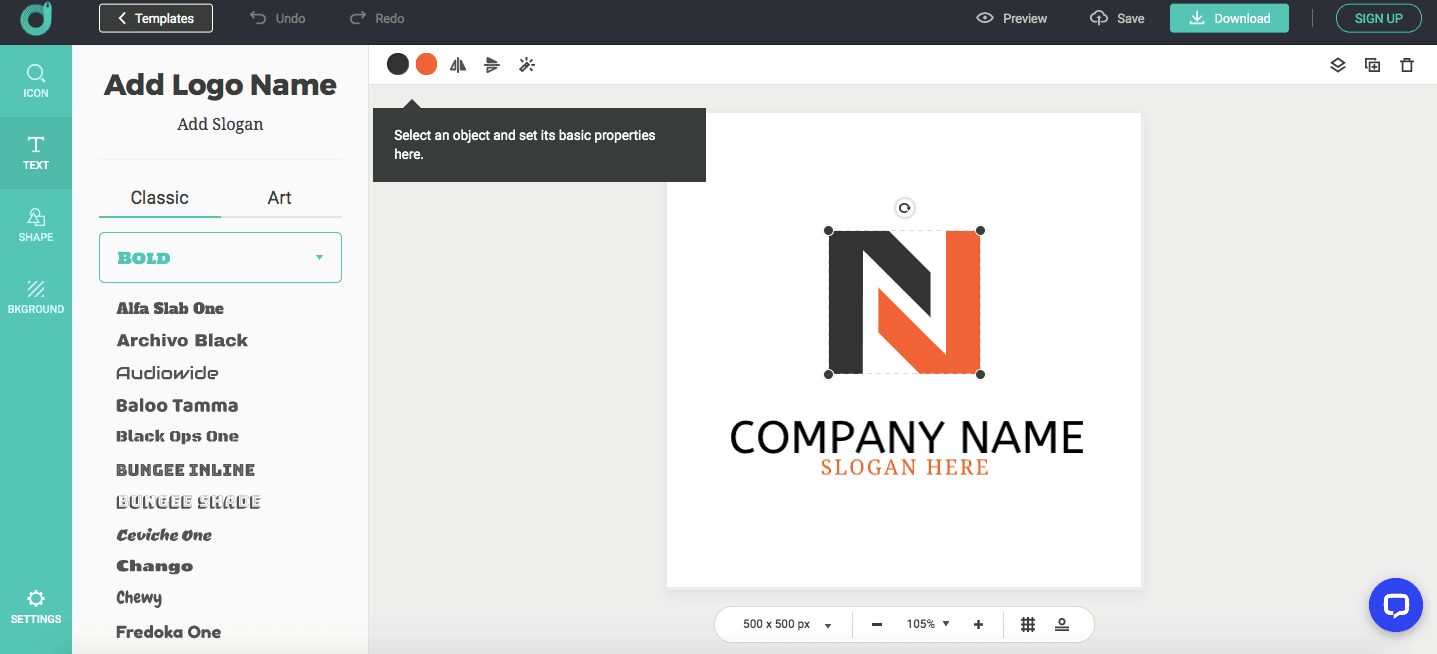Open the live chat widget

click(1395, 605)
